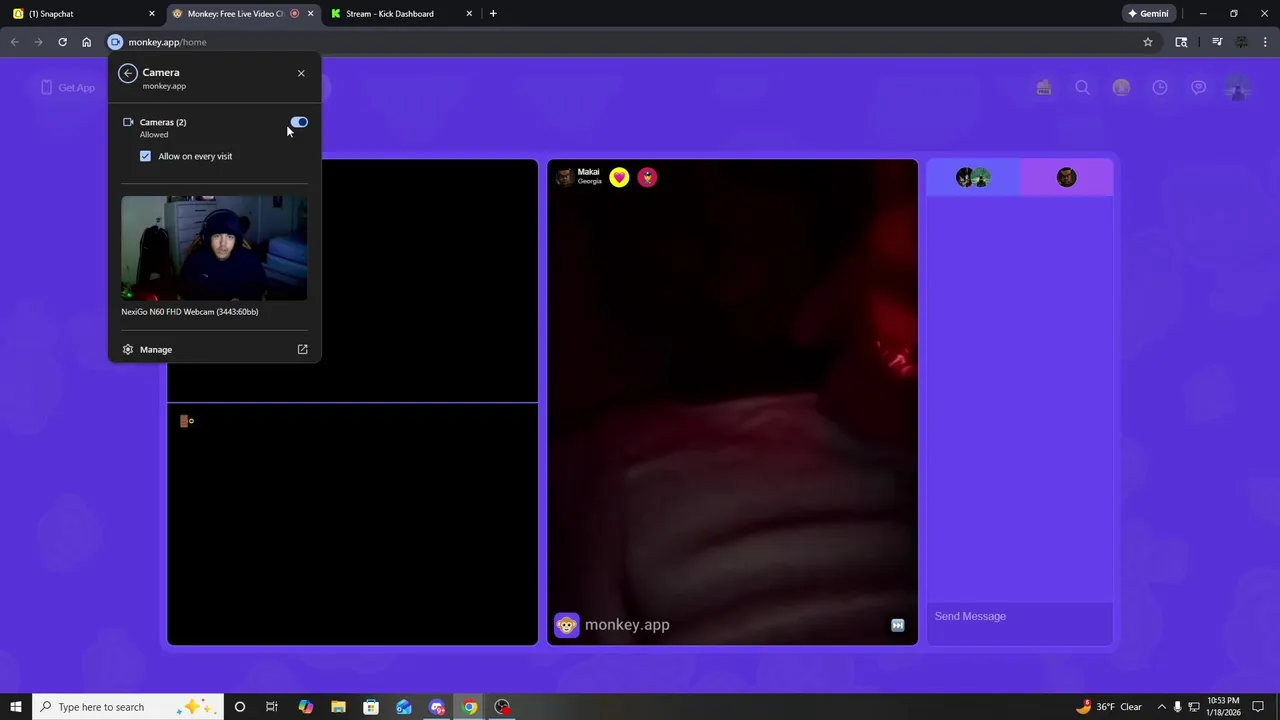Uncheck Allow on every visit
This screenshot has width=1280, height=720.
click(145, 156)
